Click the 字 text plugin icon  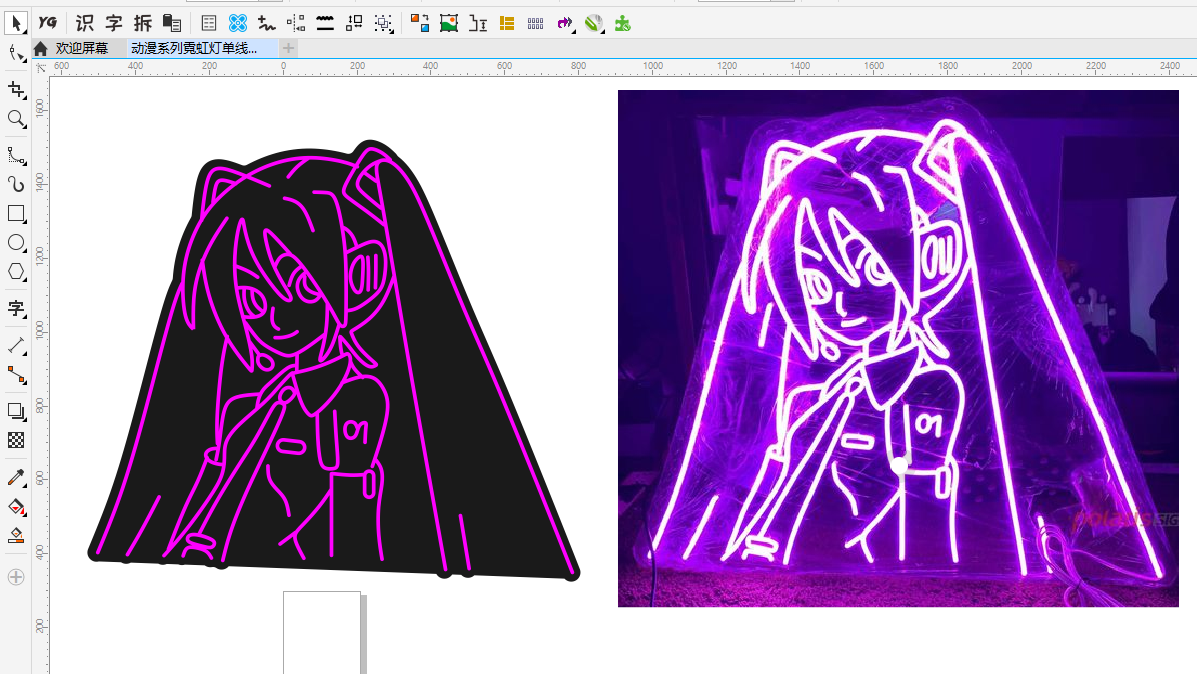114,24
